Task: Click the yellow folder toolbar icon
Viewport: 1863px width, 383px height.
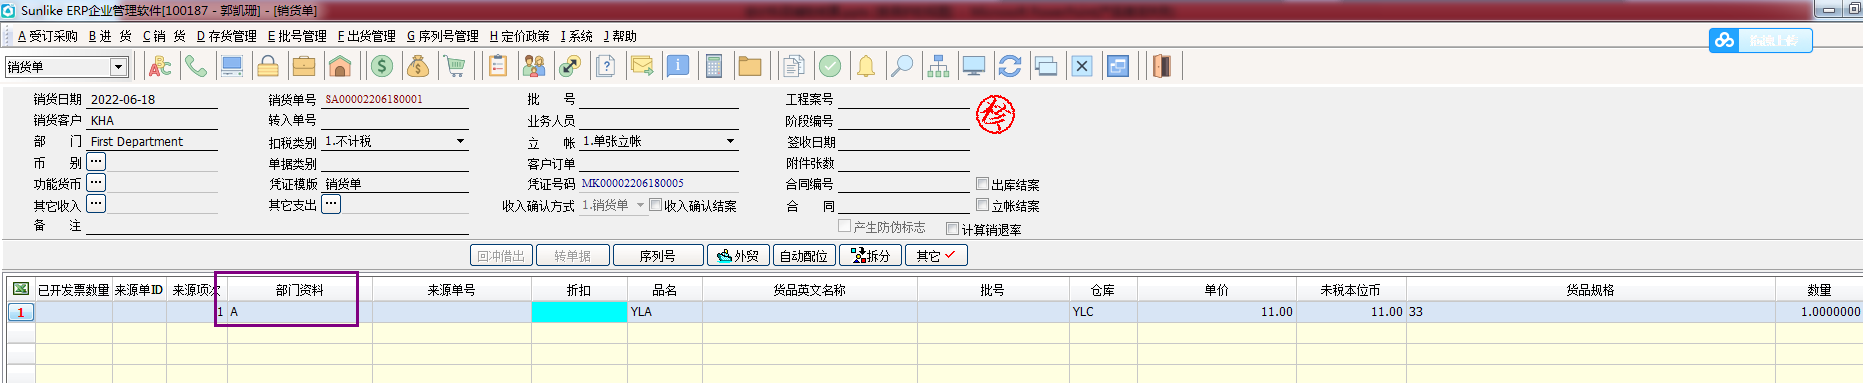Action: pos(750,67)
